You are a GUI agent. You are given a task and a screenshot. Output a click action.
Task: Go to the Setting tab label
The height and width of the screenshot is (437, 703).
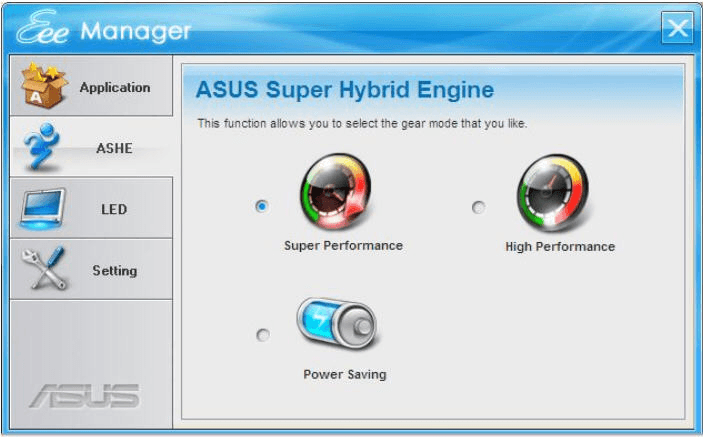tap(115, 270)
